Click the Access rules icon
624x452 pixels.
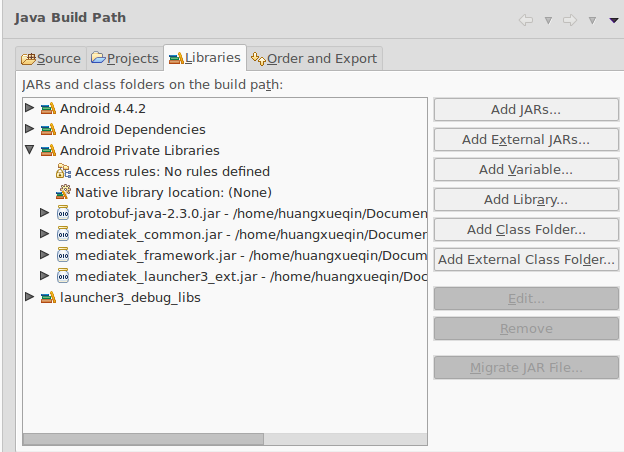(63, 171)
